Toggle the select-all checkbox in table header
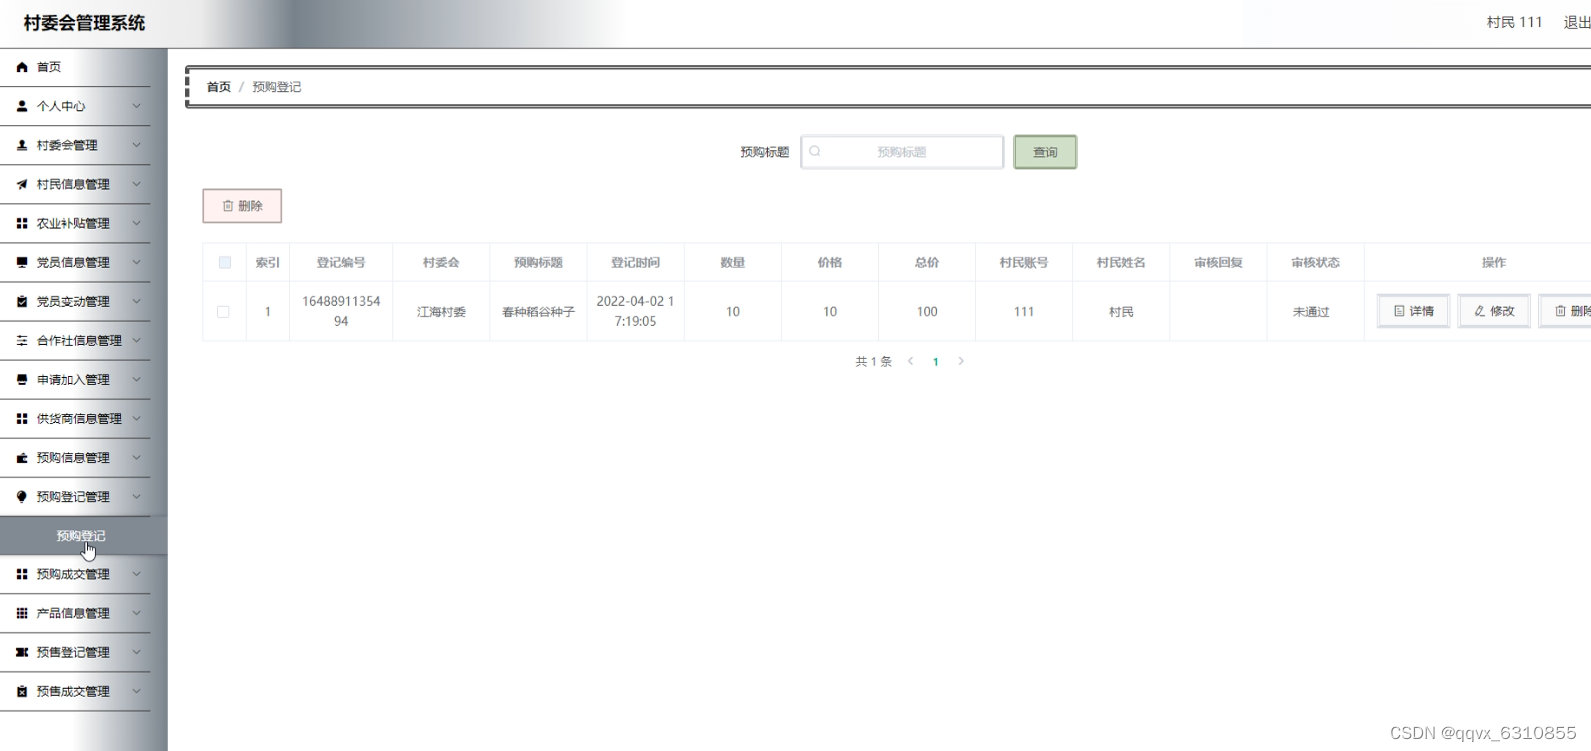Image resolution: width=1591 pixels, height=751 pixels. [224, 262]
